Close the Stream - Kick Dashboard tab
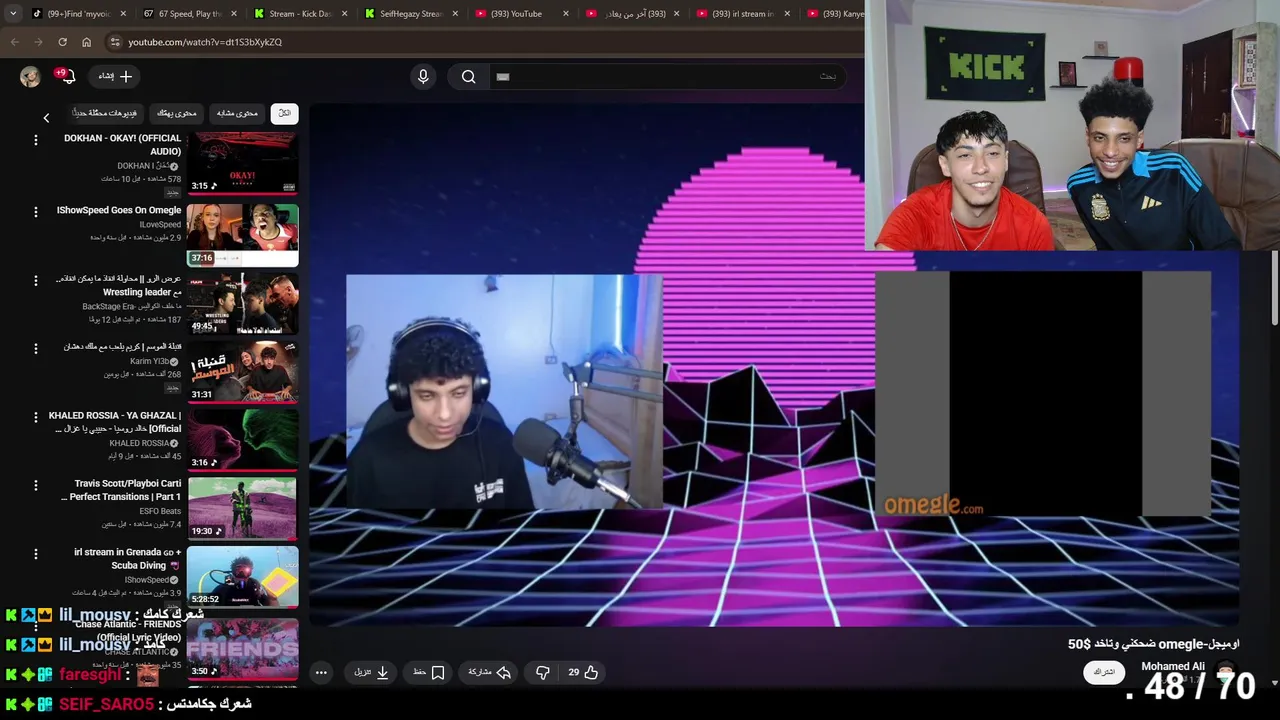Screen dimensions: 1280x720 [x=345, y=14]
